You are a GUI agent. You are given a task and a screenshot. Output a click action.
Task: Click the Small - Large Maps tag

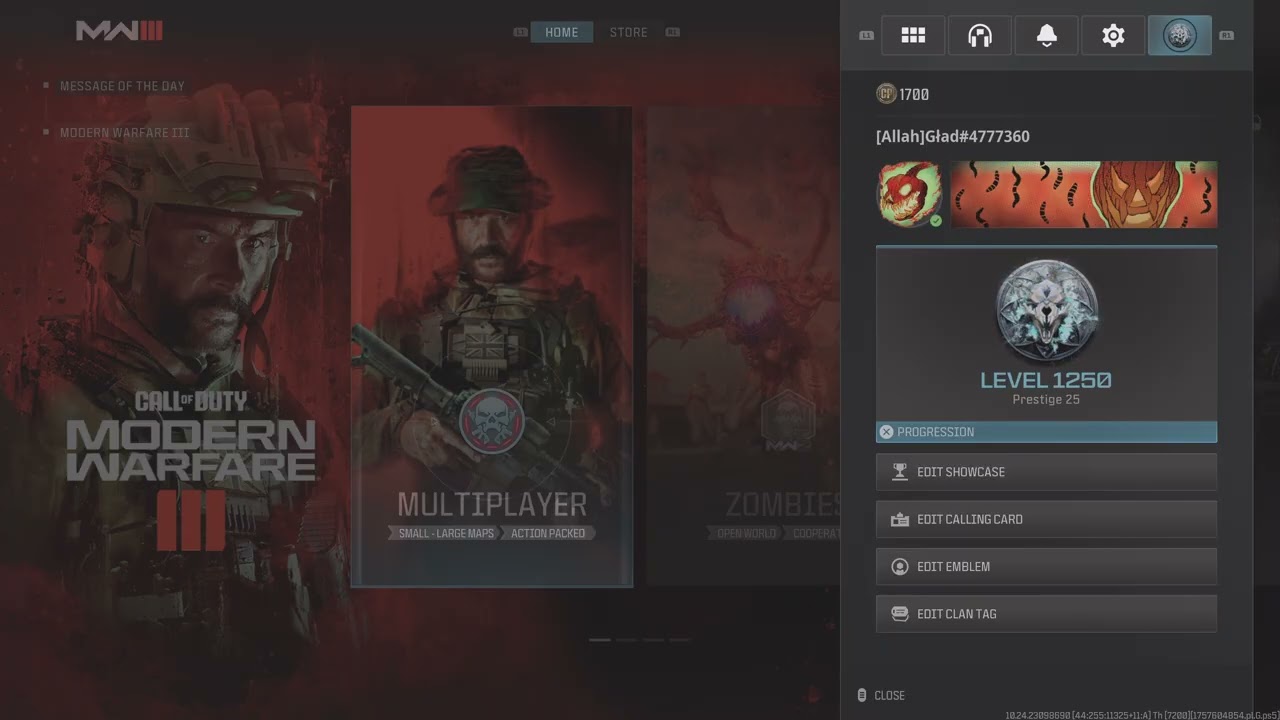click(446, 533)
